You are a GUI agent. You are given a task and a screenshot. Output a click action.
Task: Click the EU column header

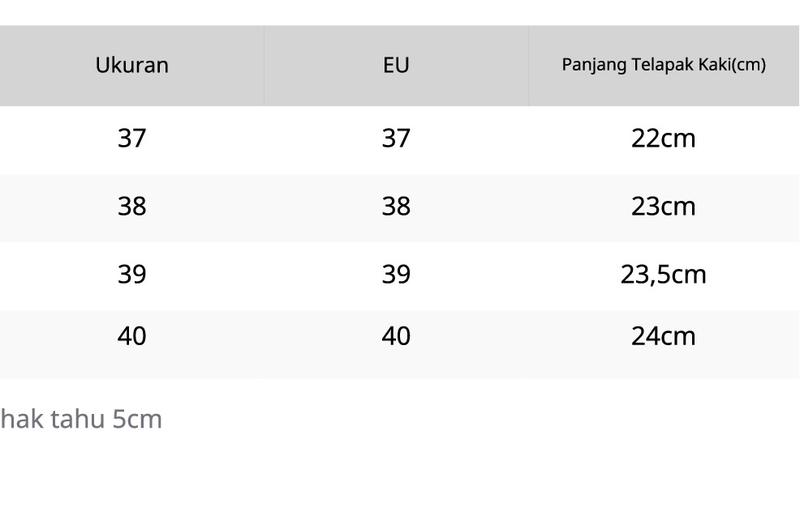[x=396, y=65]
